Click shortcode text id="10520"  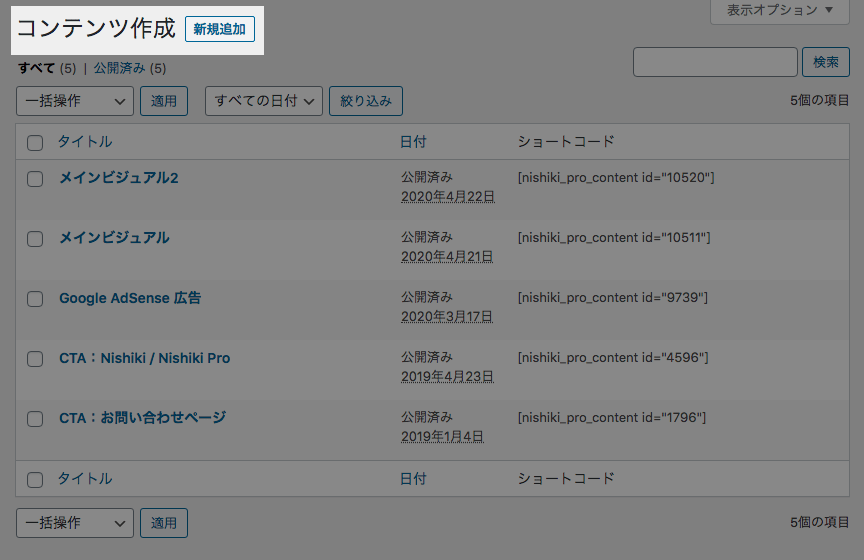tap(616, 177)
